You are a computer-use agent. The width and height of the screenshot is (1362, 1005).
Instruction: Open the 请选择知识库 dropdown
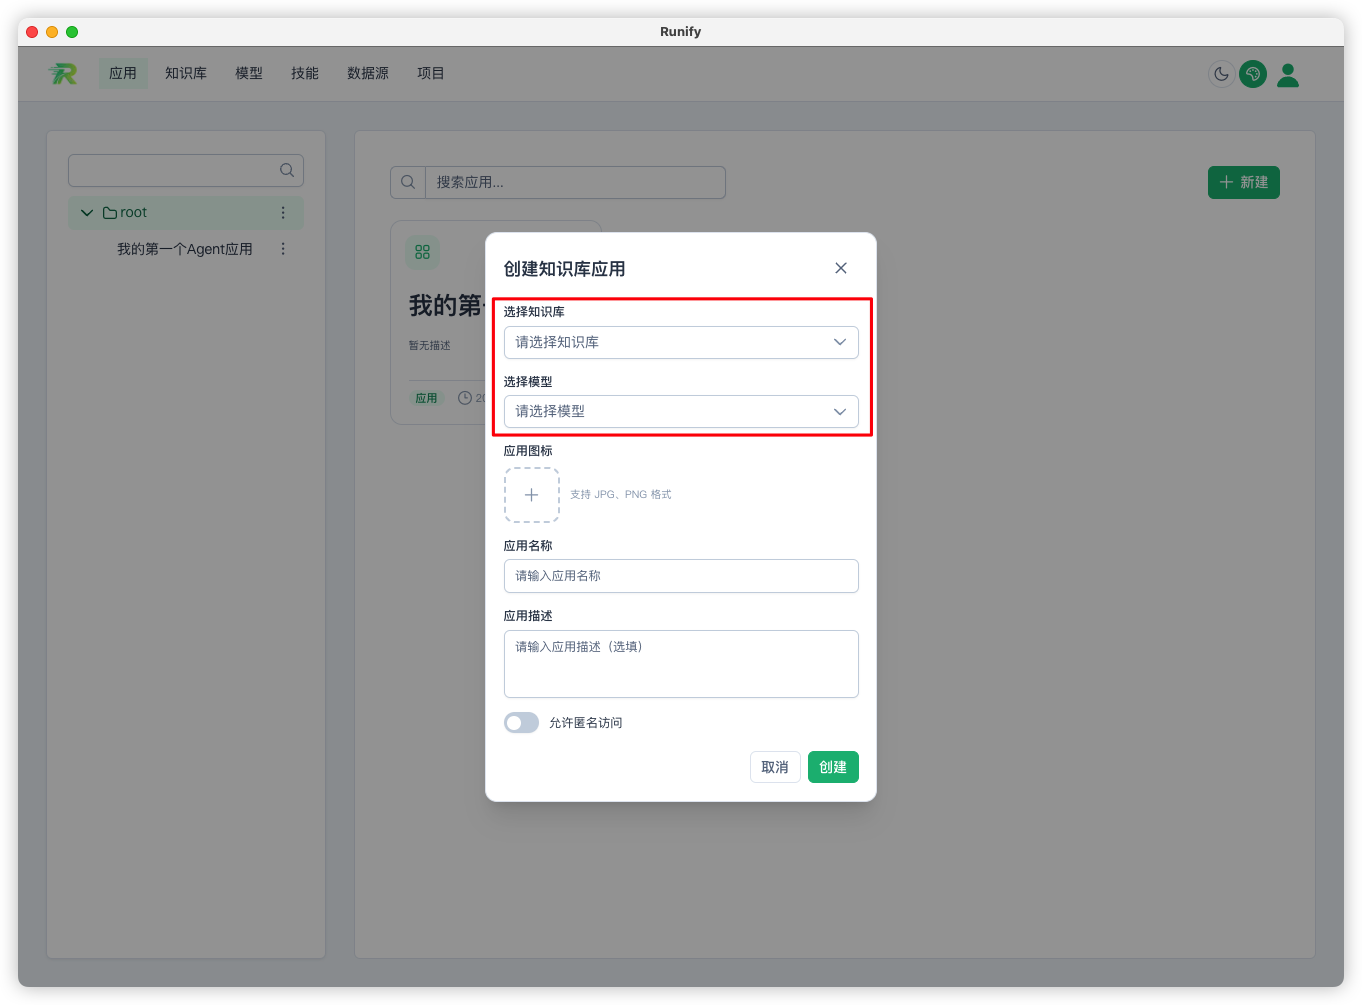[681, 342]
